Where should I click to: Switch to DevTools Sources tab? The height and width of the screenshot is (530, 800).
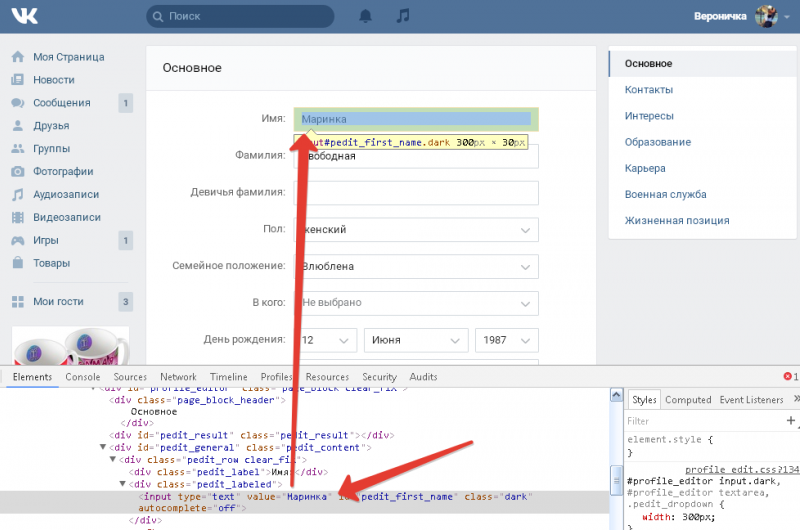130,377
